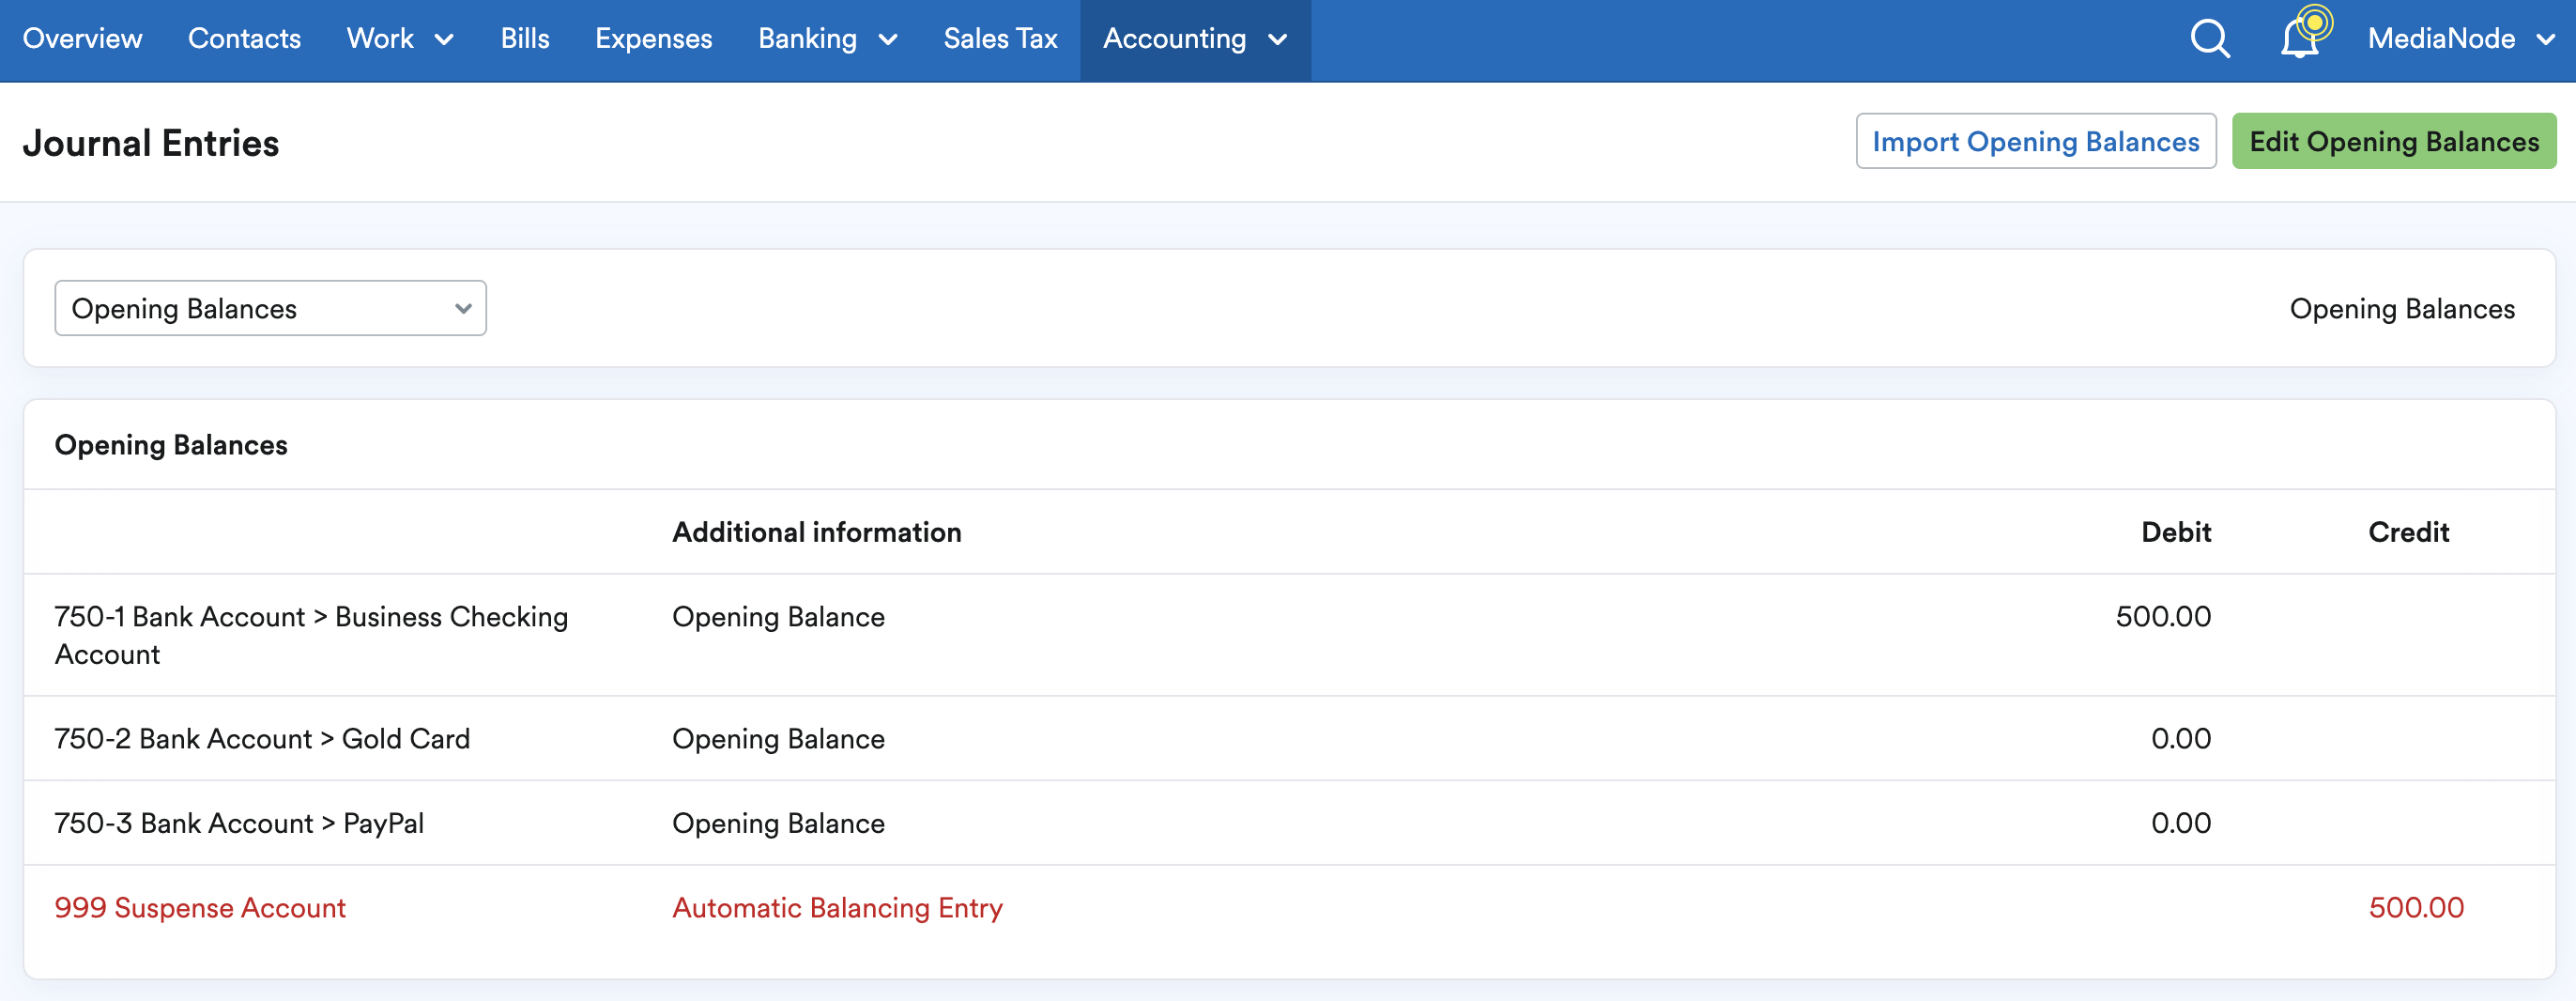Click the Opening Balances table title

pos(171,445)
